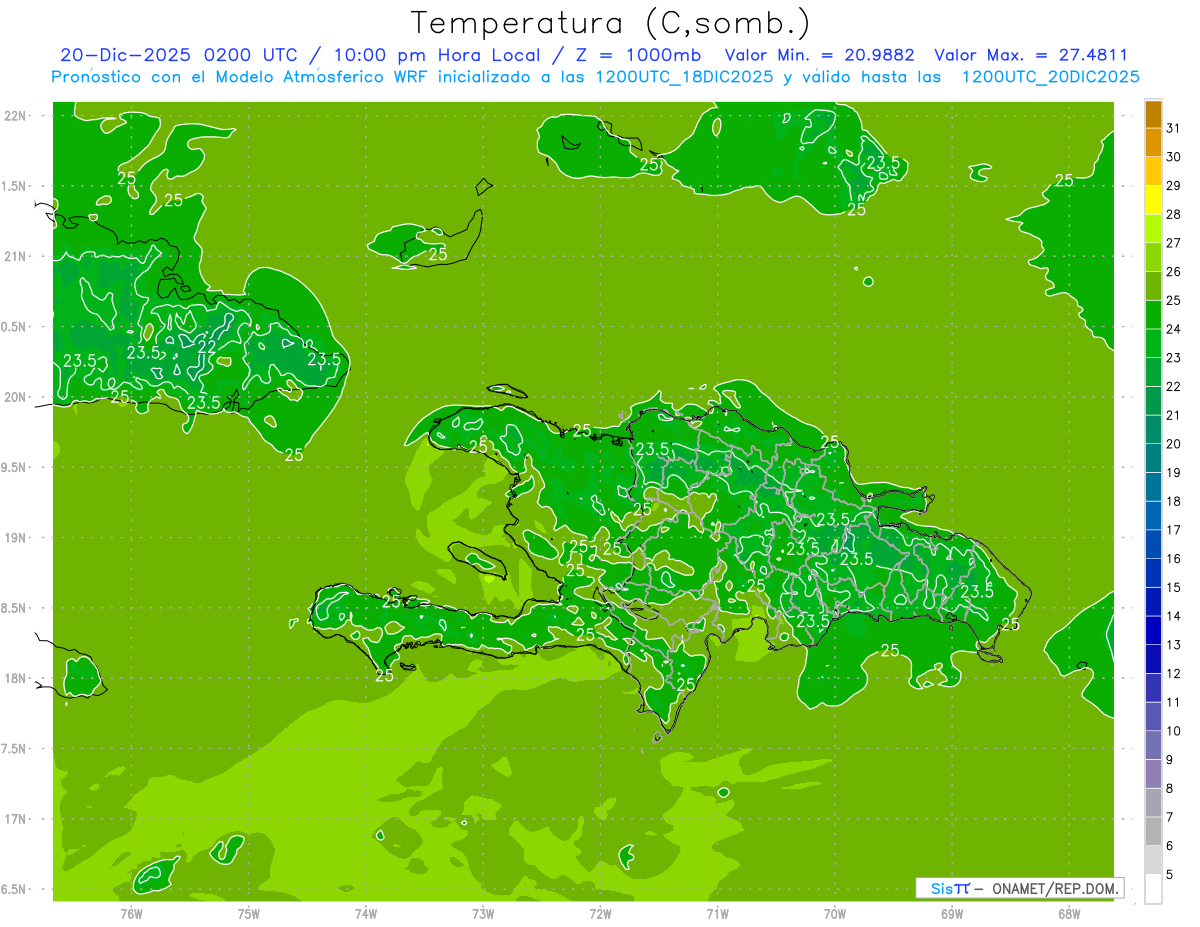Screen dimensions: 1200x927
Task: Click the '18N' latitude axis label
Action: (16, 678)
